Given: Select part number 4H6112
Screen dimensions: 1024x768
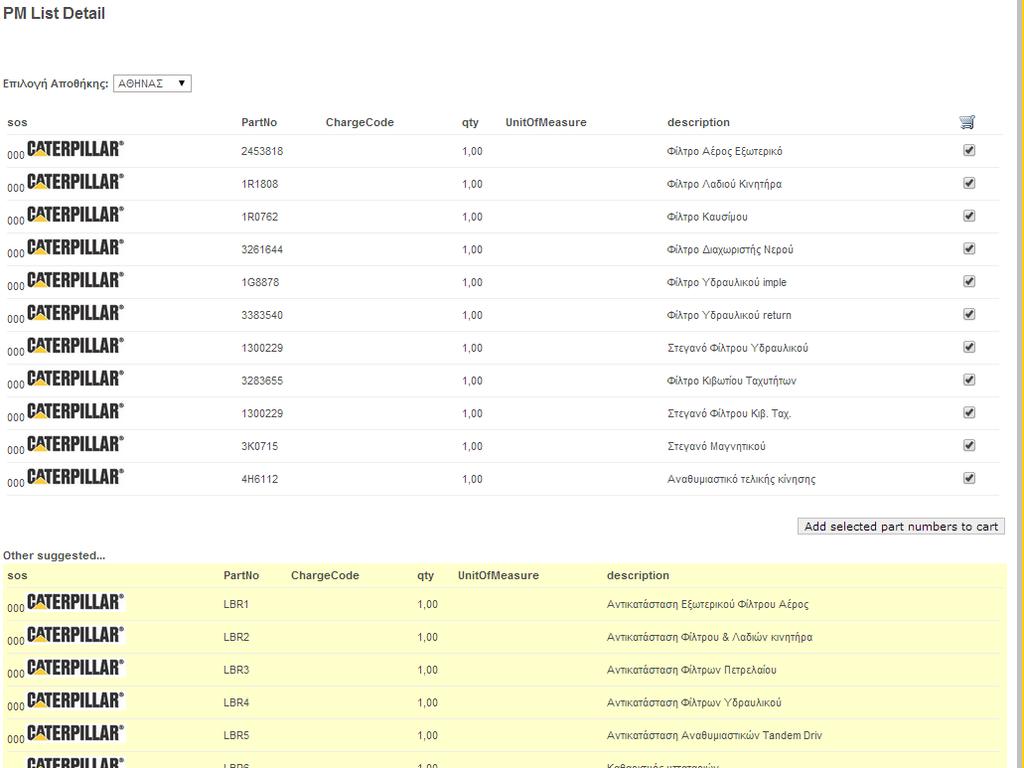Looking at the screenshot, I should tap(260, 479).
